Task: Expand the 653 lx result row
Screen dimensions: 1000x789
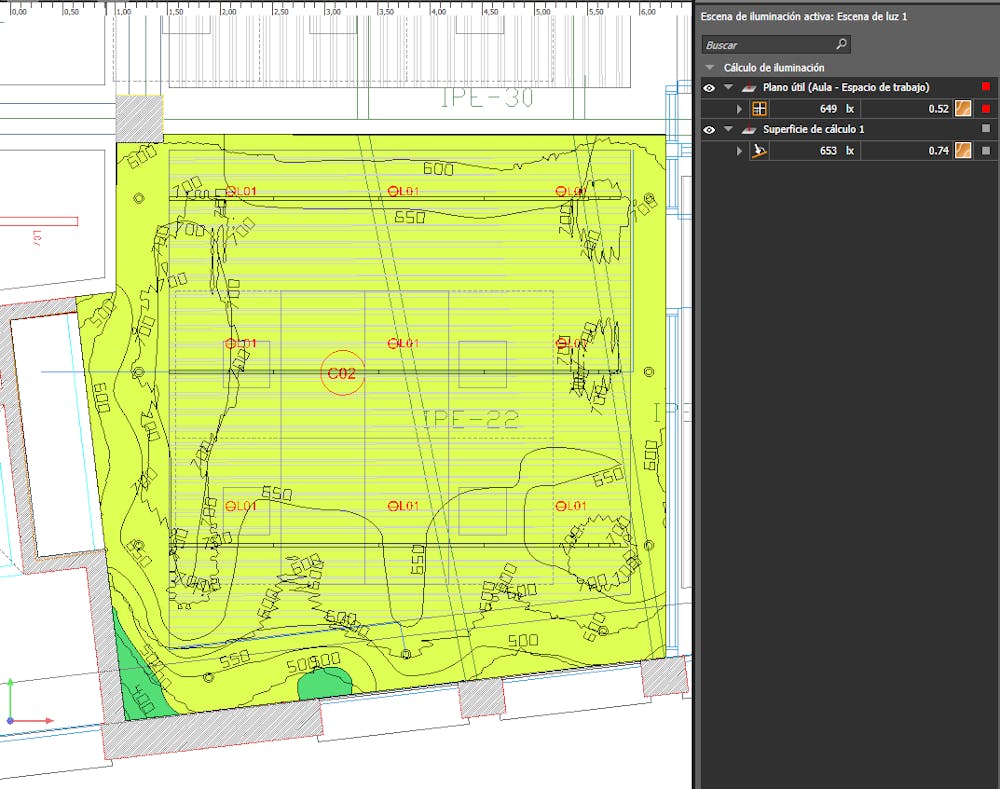Action: (x=740, y=151)
